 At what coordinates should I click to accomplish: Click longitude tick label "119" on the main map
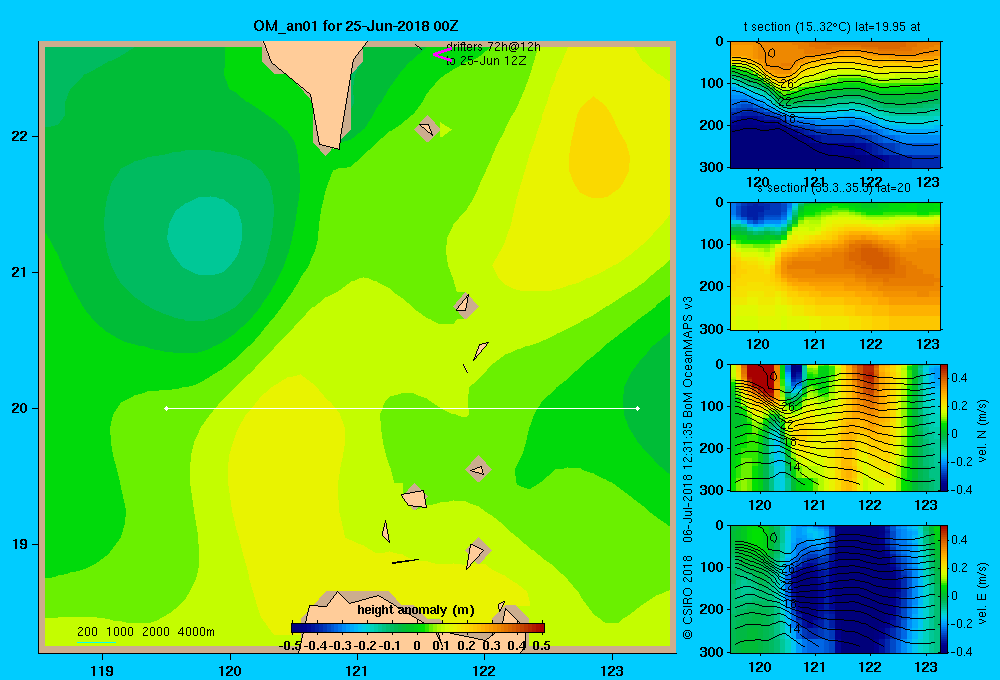coord(102,670)
